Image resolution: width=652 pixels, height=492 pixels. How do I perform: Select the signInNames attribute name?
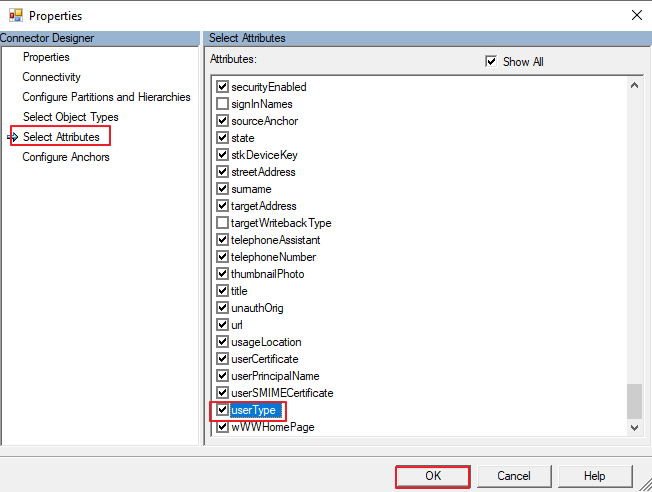[x=262, y=104]
